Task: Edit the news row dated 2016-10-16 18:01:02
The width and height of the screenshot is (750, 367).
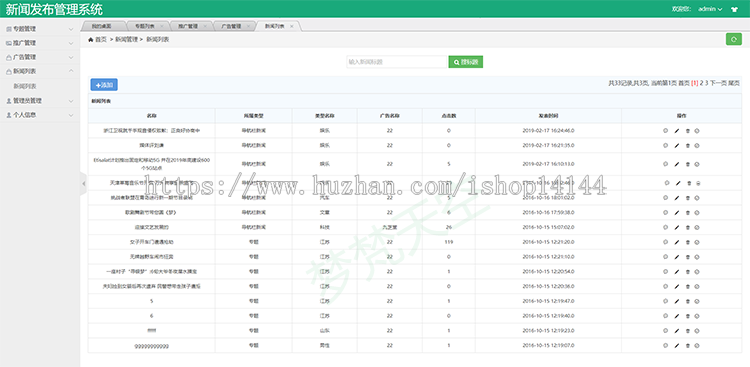Action: pyautogui.click(x=676, y=198)
